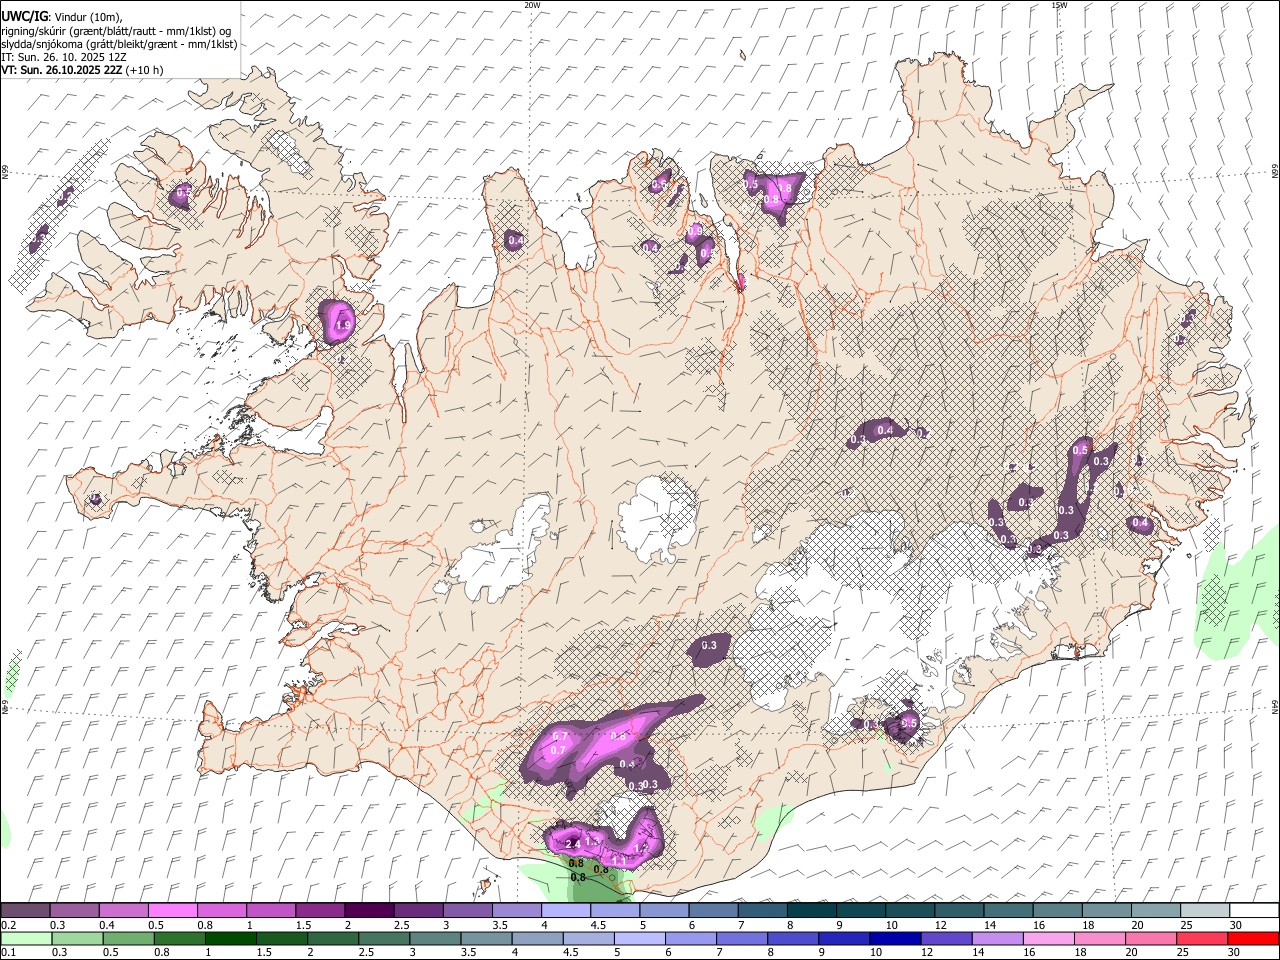1280x960 pixels.
Task: Click the 'VT: Sun. 26.10.2025 22Z (+10 h)' line
Action: [82, 70]
